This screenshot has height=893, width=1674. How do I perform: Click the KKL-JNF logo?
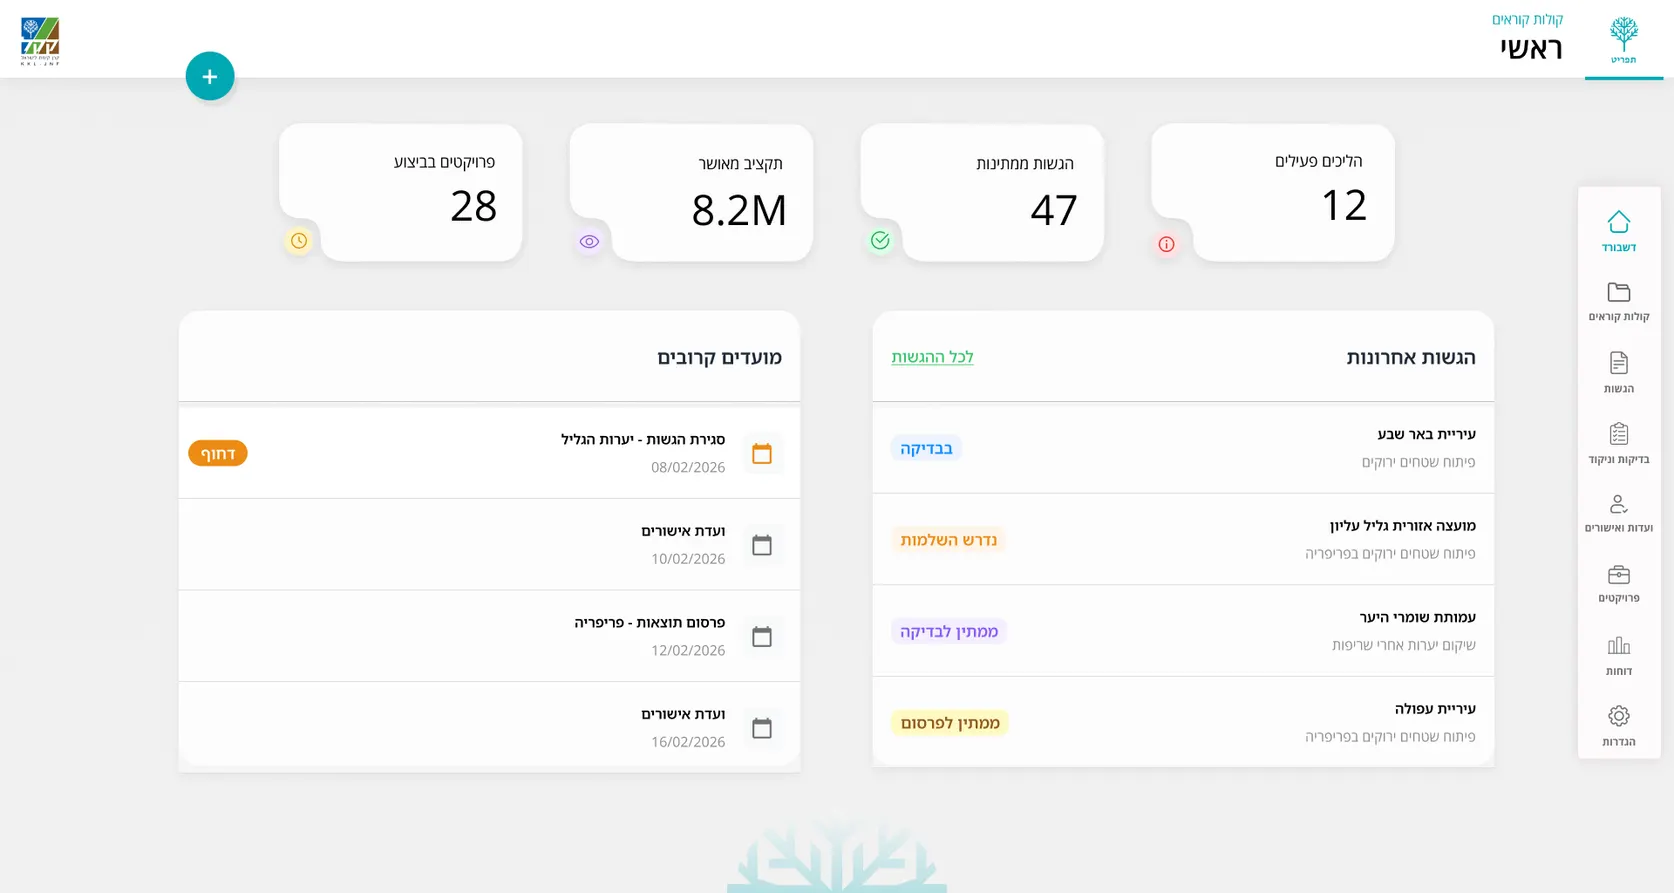pos(40,41)
